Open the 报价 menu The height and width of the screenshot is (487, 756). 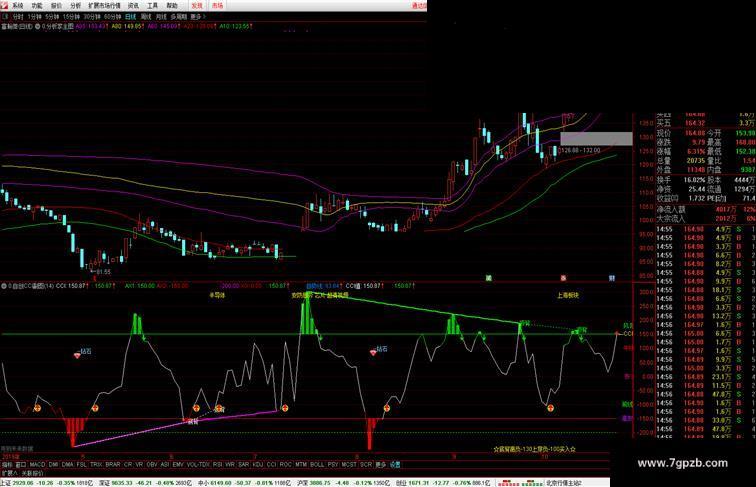coord(56,6)
